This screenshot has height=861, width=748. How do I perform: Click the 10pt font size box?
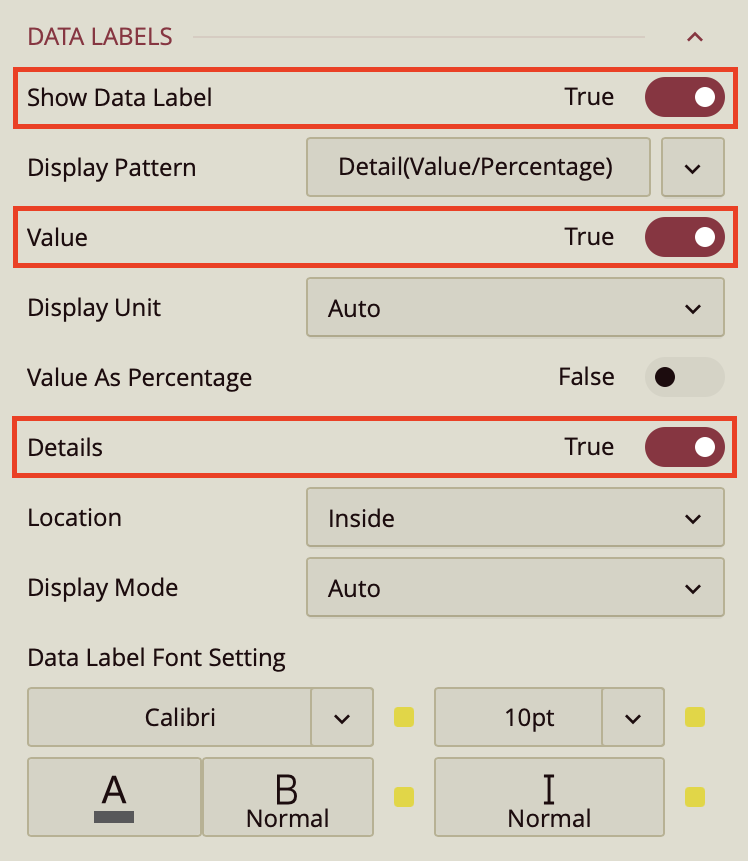click(x=518, y=717)
